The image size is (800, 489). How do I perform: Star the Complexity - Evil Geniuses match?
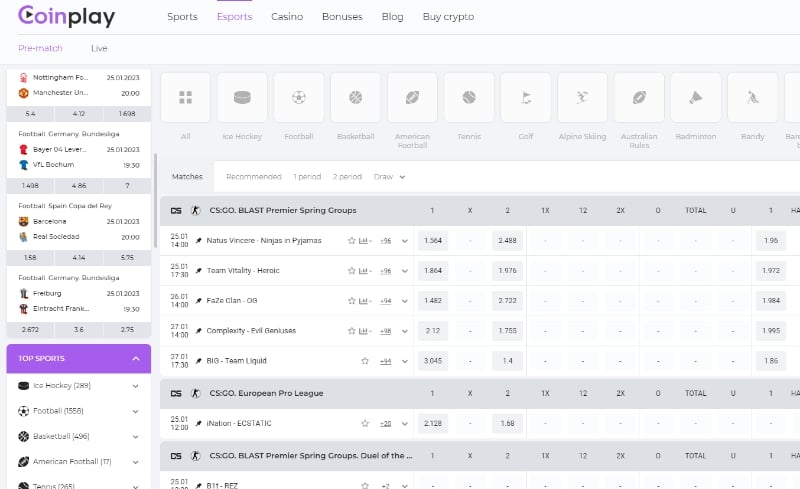[x=352, y=331]
